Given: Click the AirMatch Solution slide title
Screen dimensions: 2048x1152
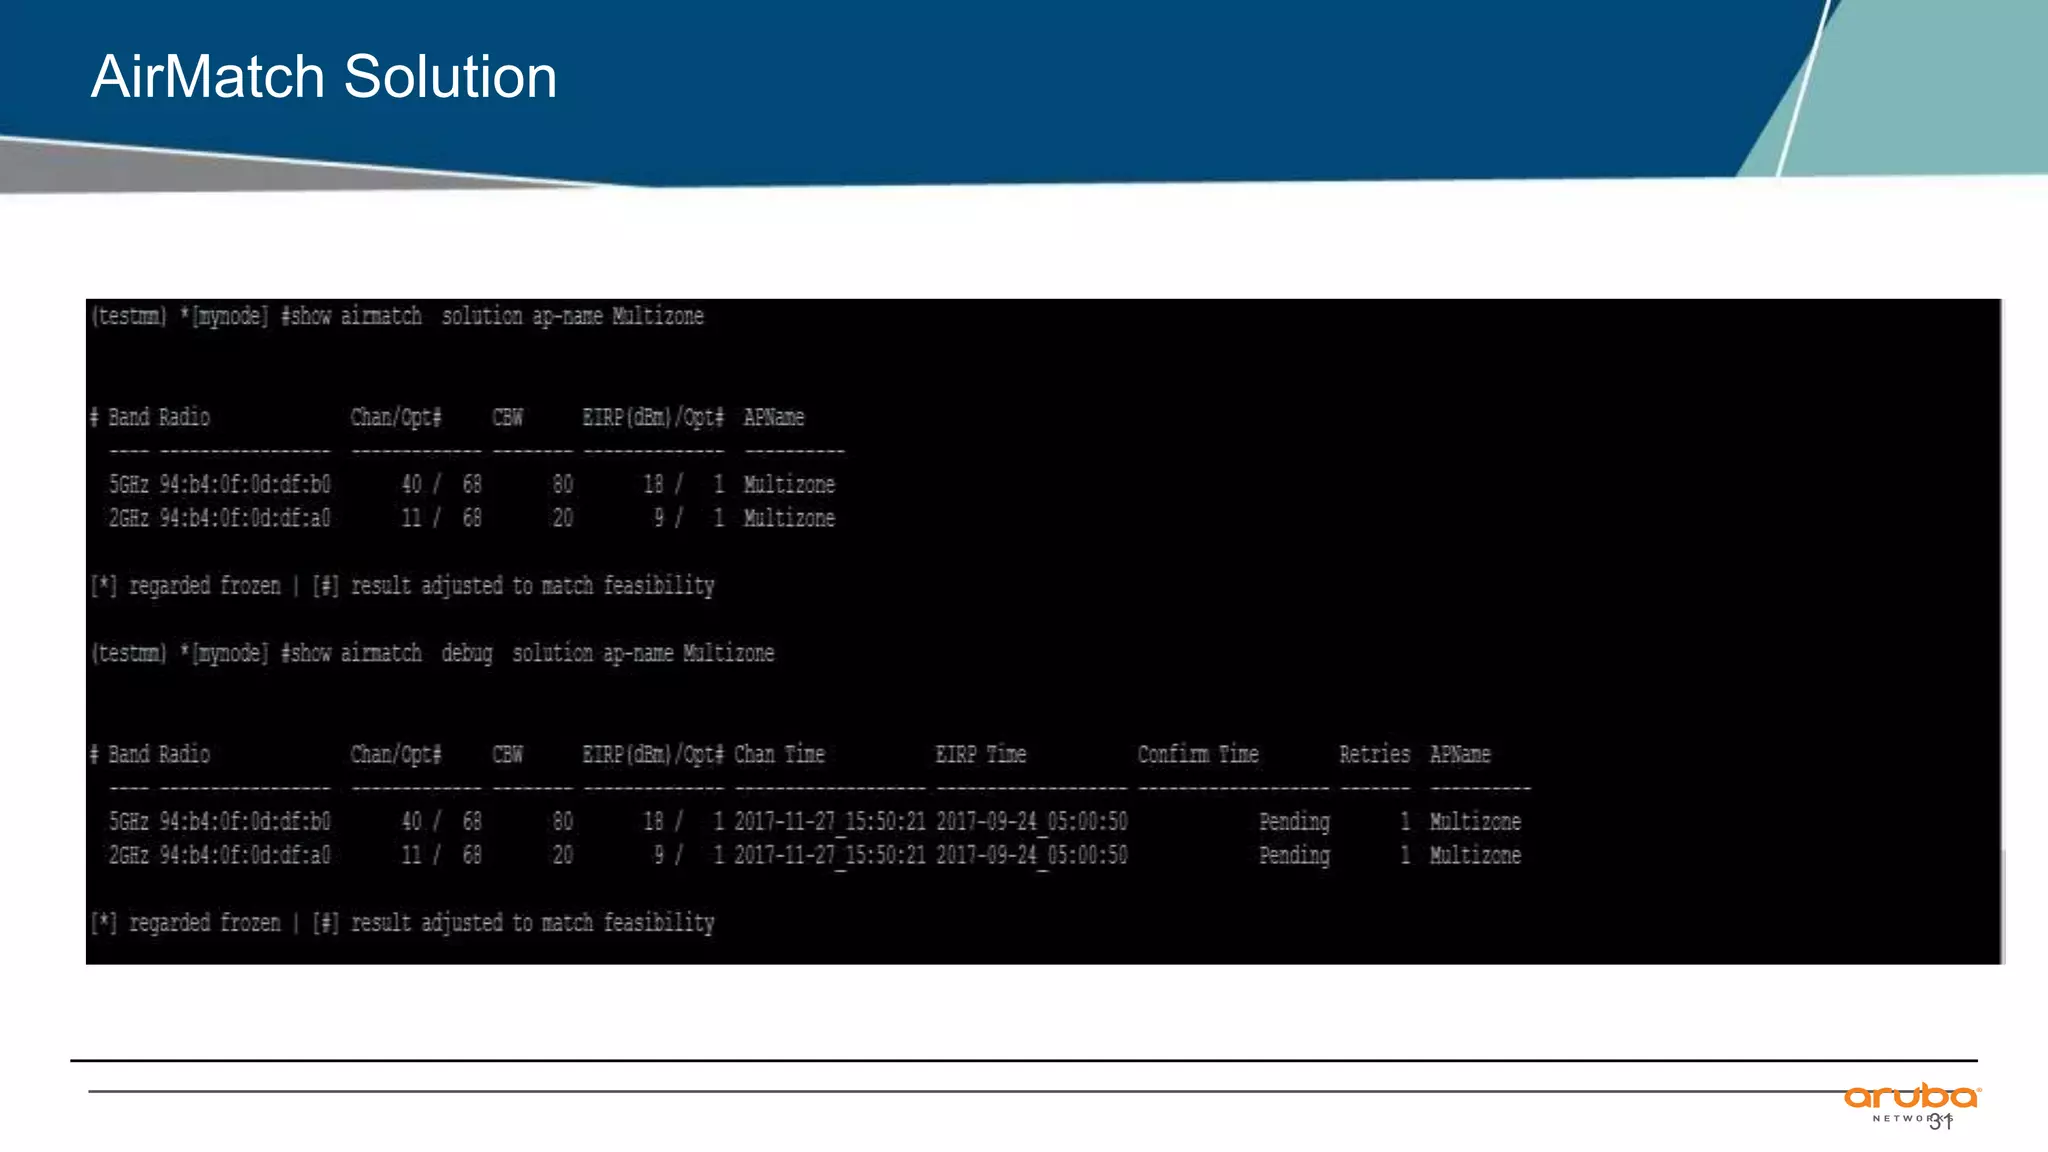Looking at the screenshot, I should [x=324, y=77].
